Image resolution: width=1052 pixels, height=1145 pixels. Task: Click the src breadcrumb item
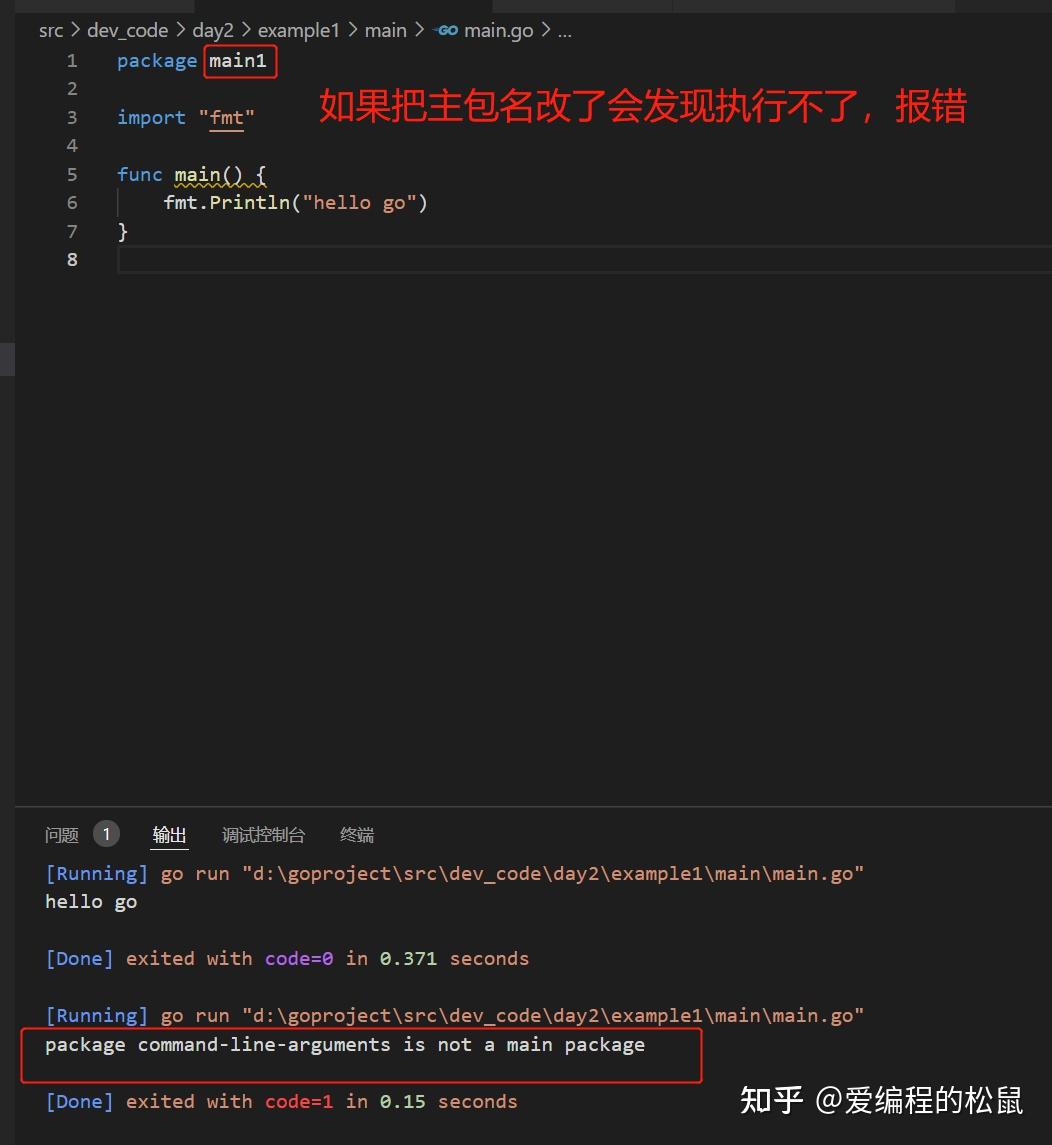coord(50,30)
